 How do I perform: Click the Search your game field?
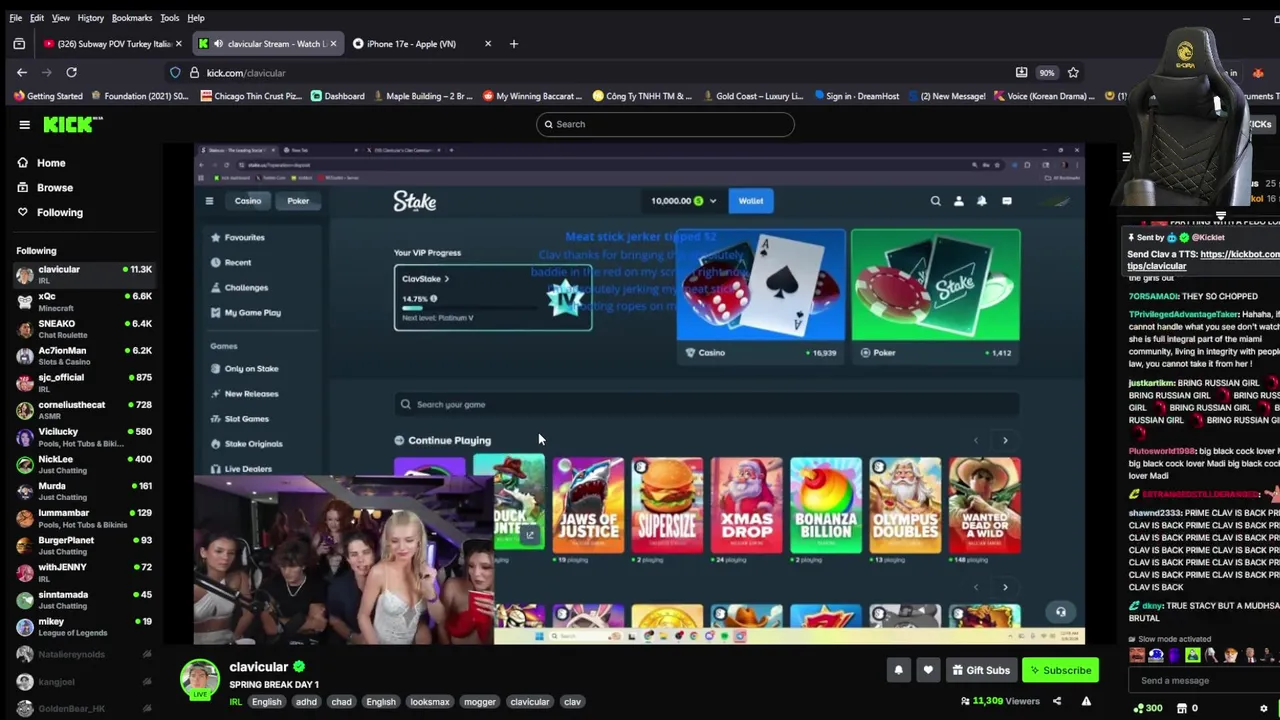705,404
